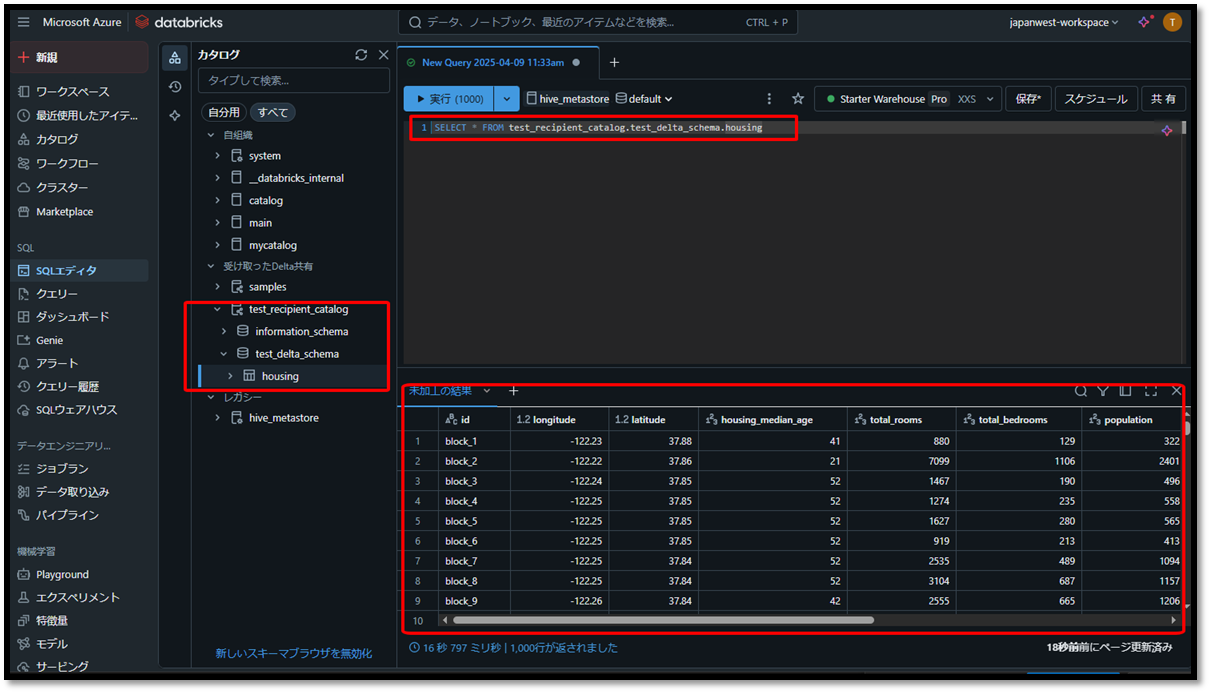
Task: Click the catalog search input field
Action: 293,81
